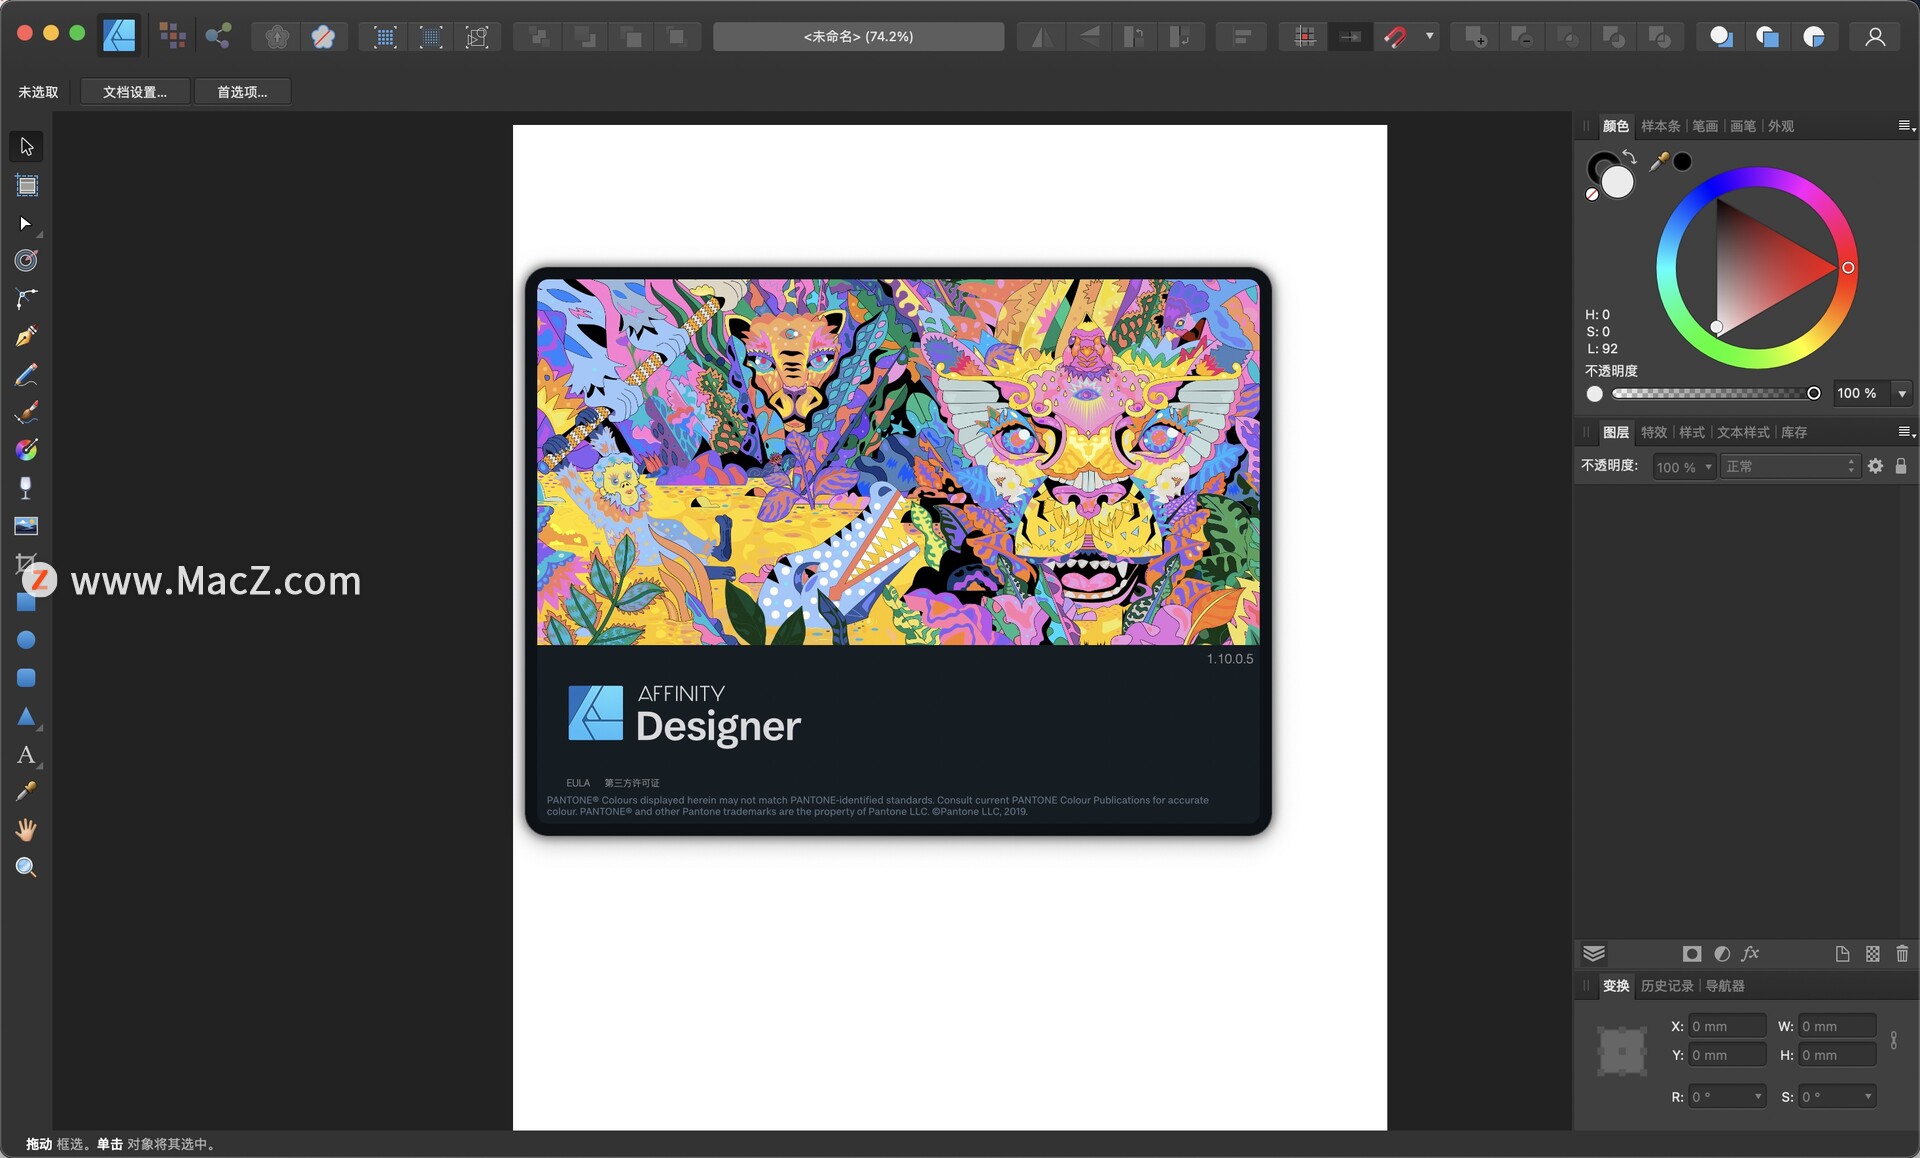
Task: Open the colour panel options menu
Action: coord(1906,126)
